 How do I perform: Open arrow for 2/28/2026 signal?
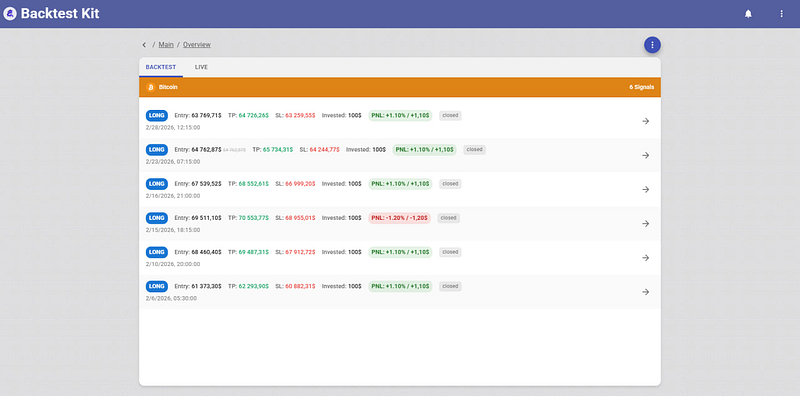click(x=645, y=121)
